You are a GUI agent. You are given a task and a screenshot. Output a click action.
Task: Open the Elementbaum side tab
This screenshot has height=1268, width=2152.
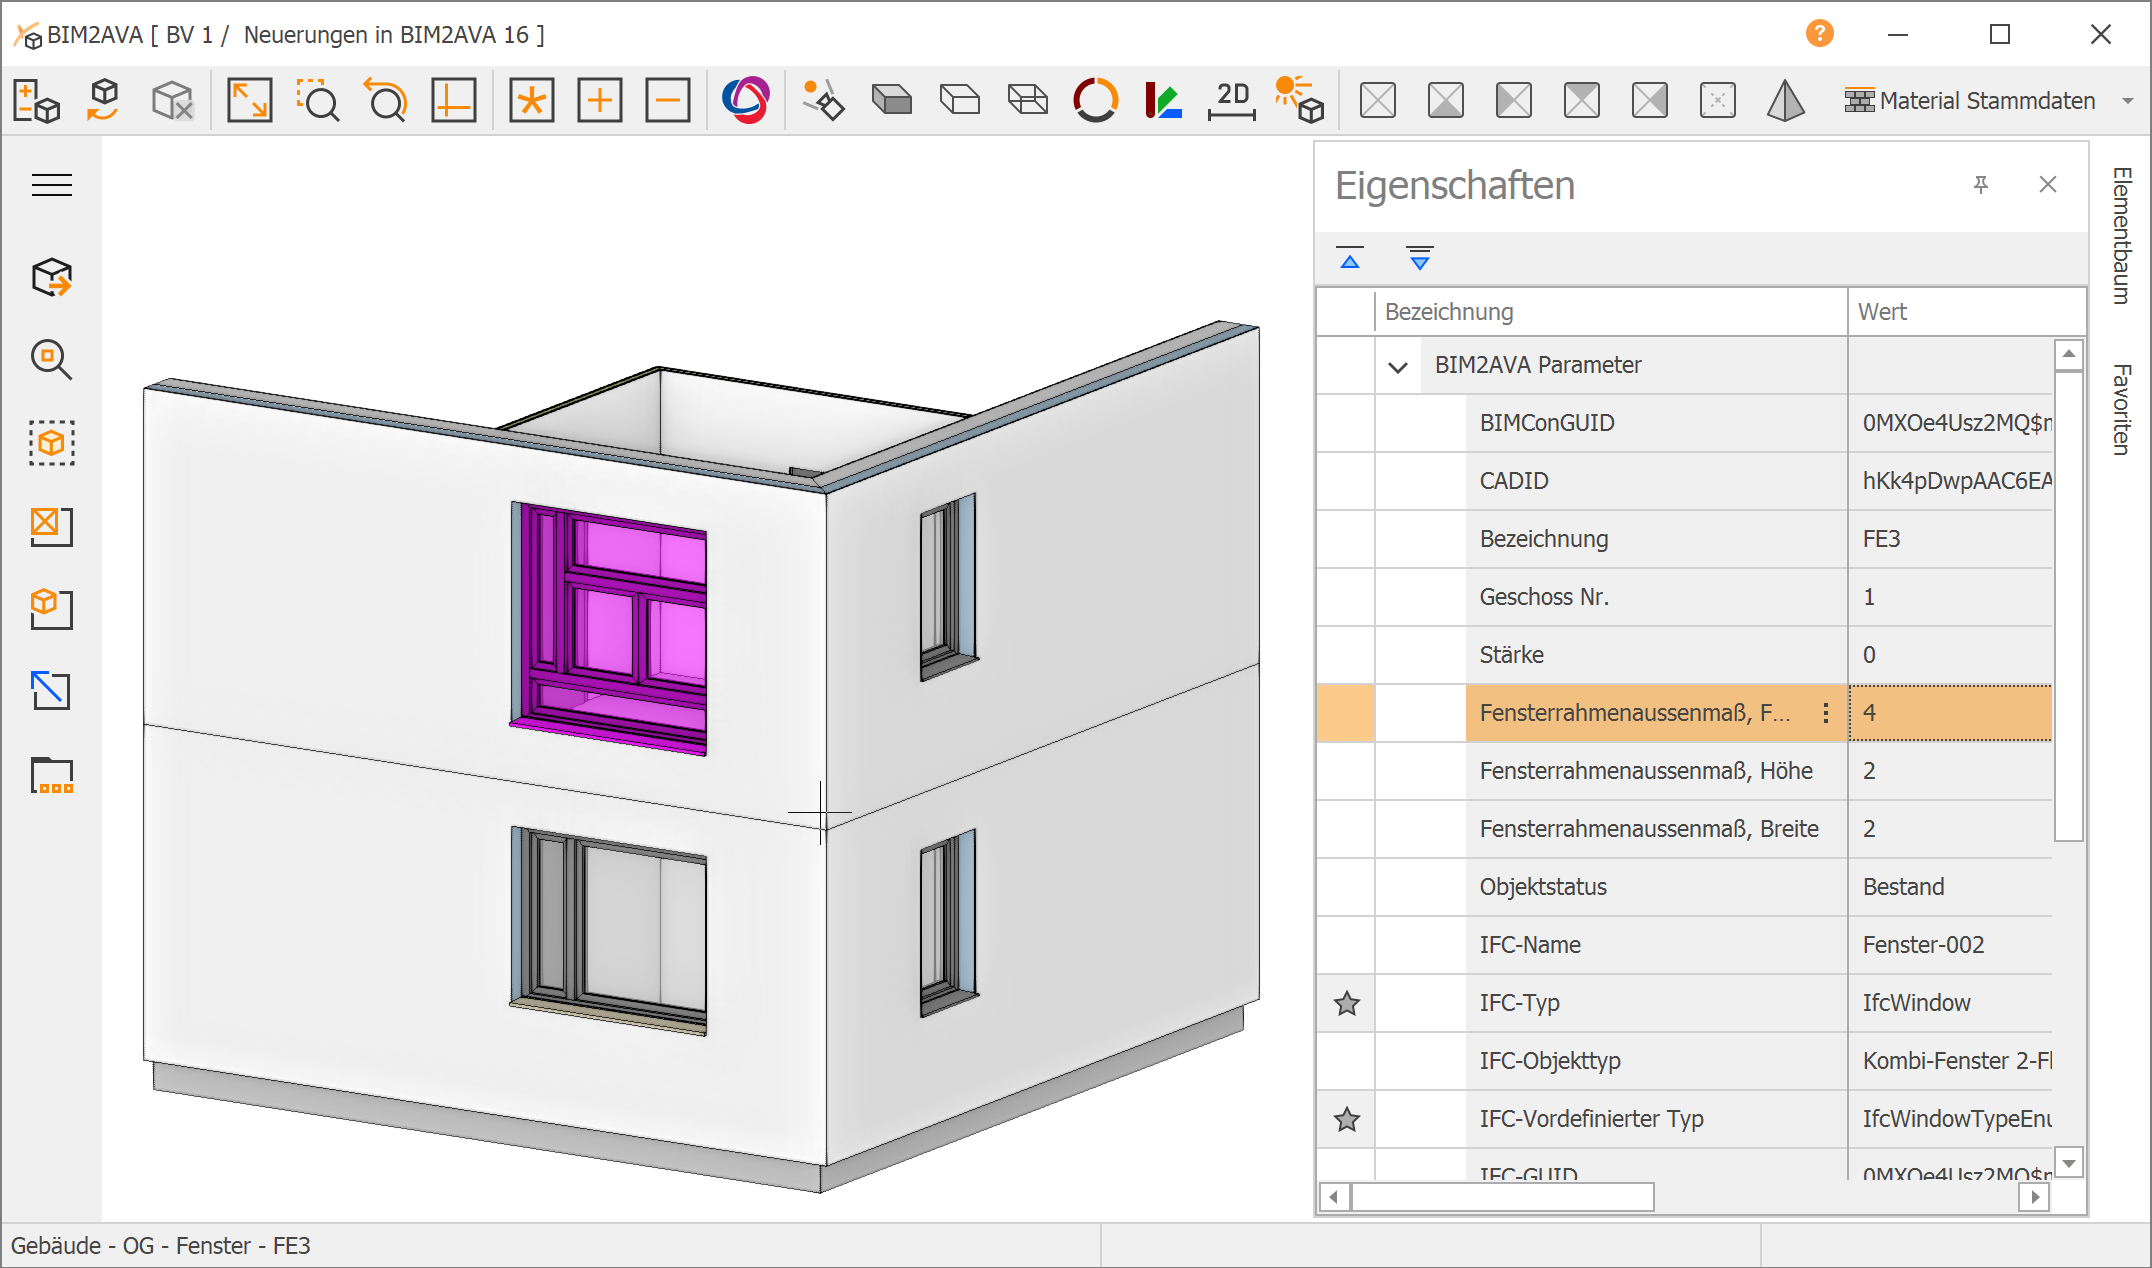coord(2121,235)
